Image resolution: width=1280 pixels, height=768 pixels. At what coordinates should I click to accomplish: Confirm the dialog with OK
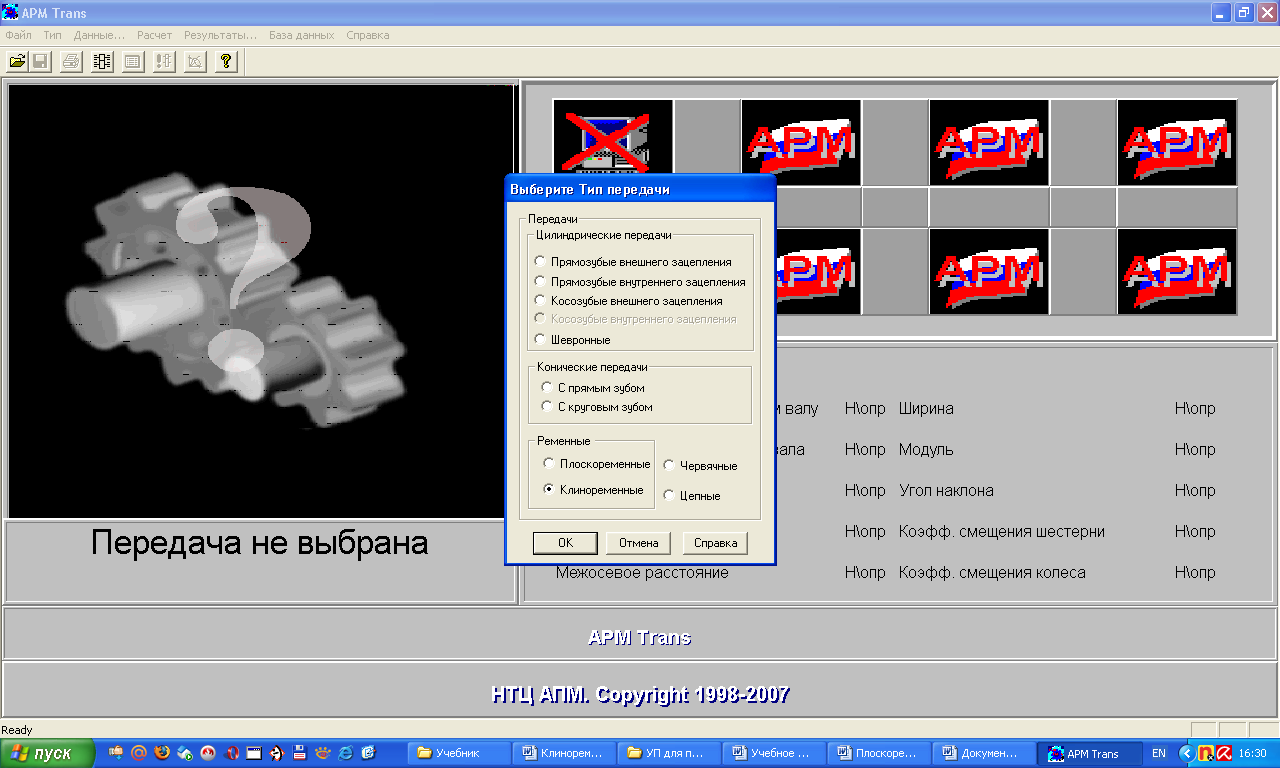click(x=565, y=543)
